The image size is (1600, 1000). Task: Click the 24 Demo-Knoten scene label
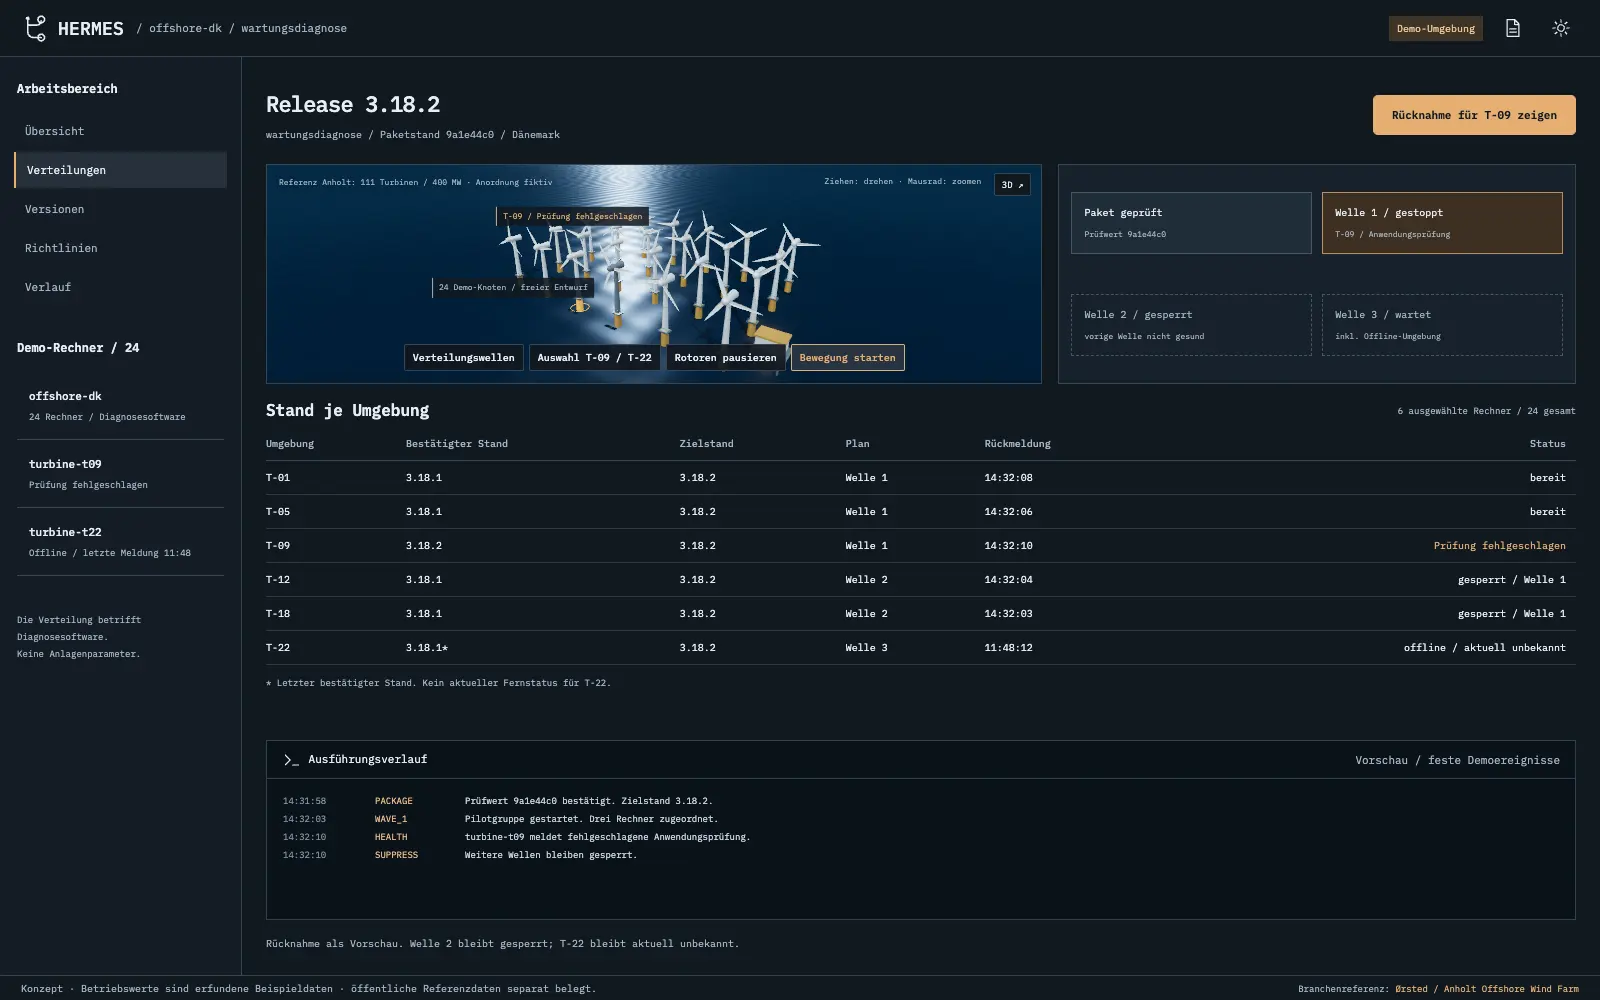pyautogui.click(x=513, y=287)
